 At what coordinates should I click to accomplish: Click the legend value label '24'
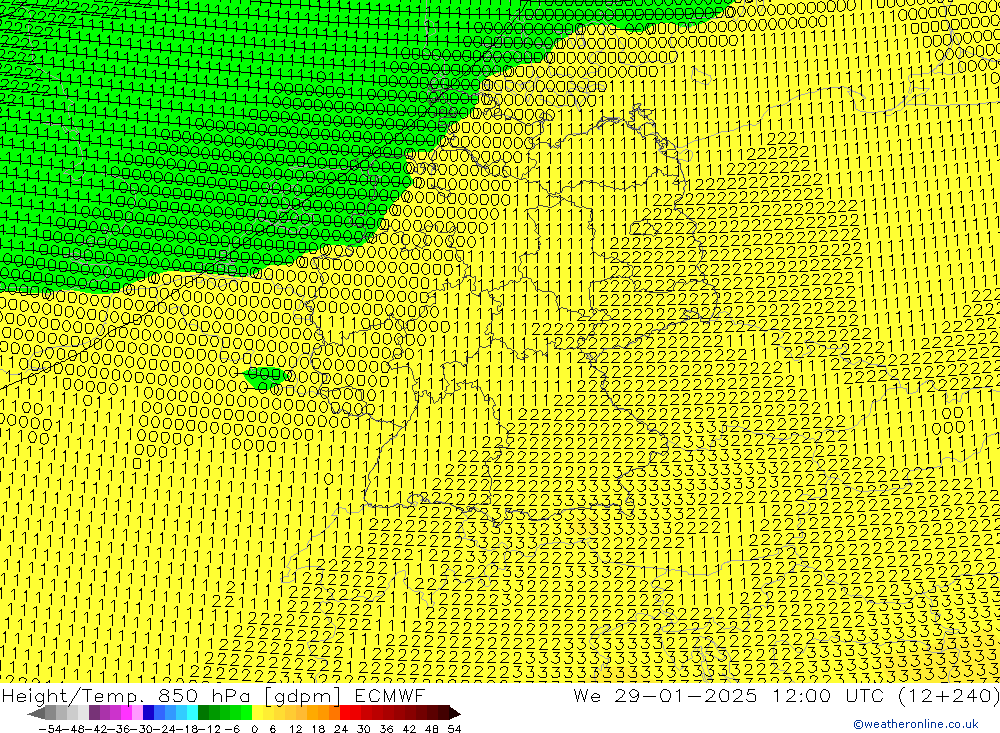point(341,729)
